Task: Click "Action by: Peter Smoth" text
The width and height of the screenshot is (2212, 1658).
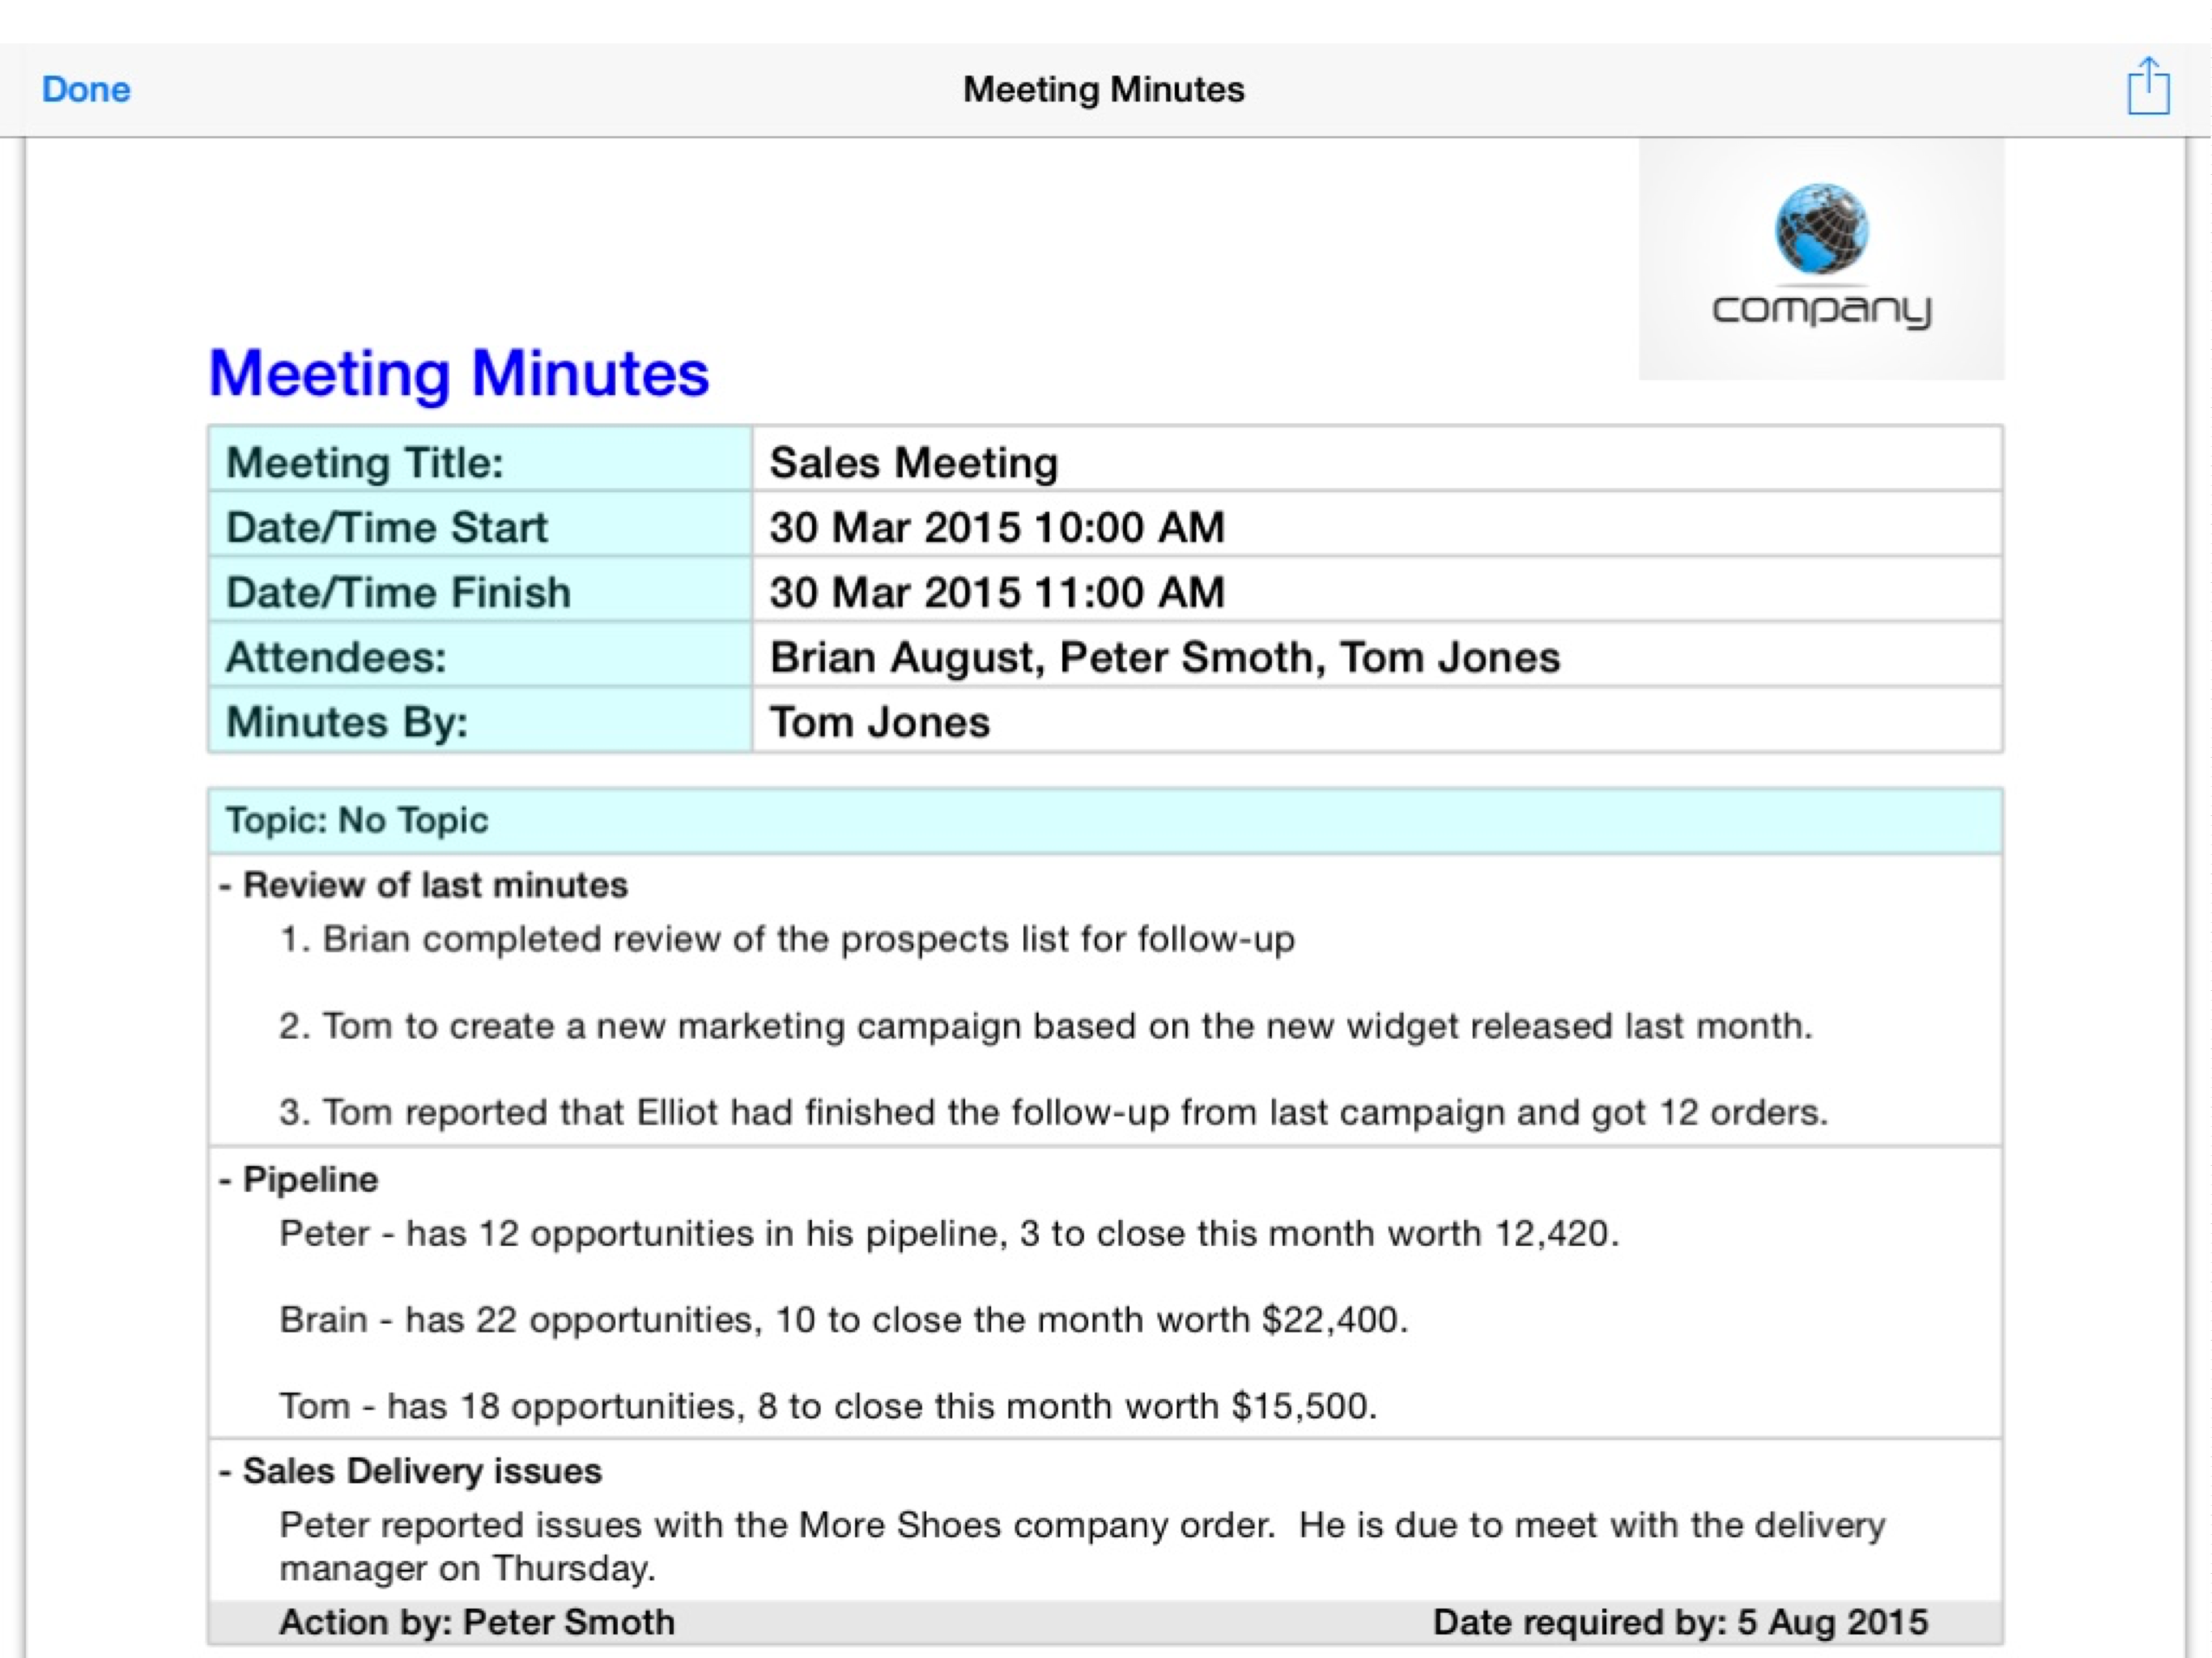Action: (x=477, y=1622)
